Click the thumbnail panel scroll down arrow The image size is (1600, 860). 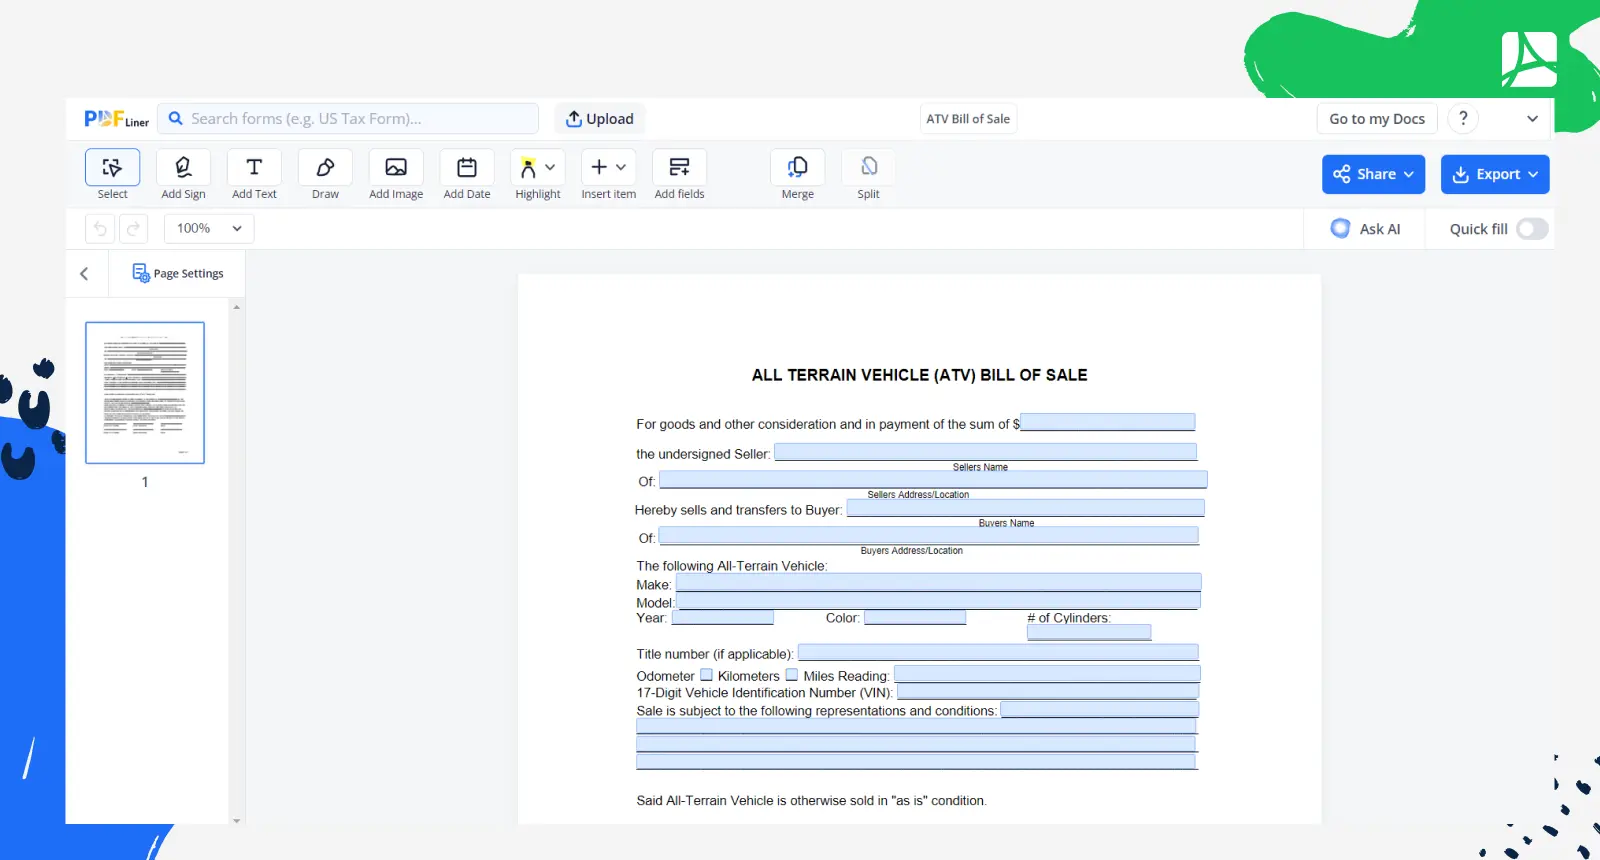(x=237, y=821)
